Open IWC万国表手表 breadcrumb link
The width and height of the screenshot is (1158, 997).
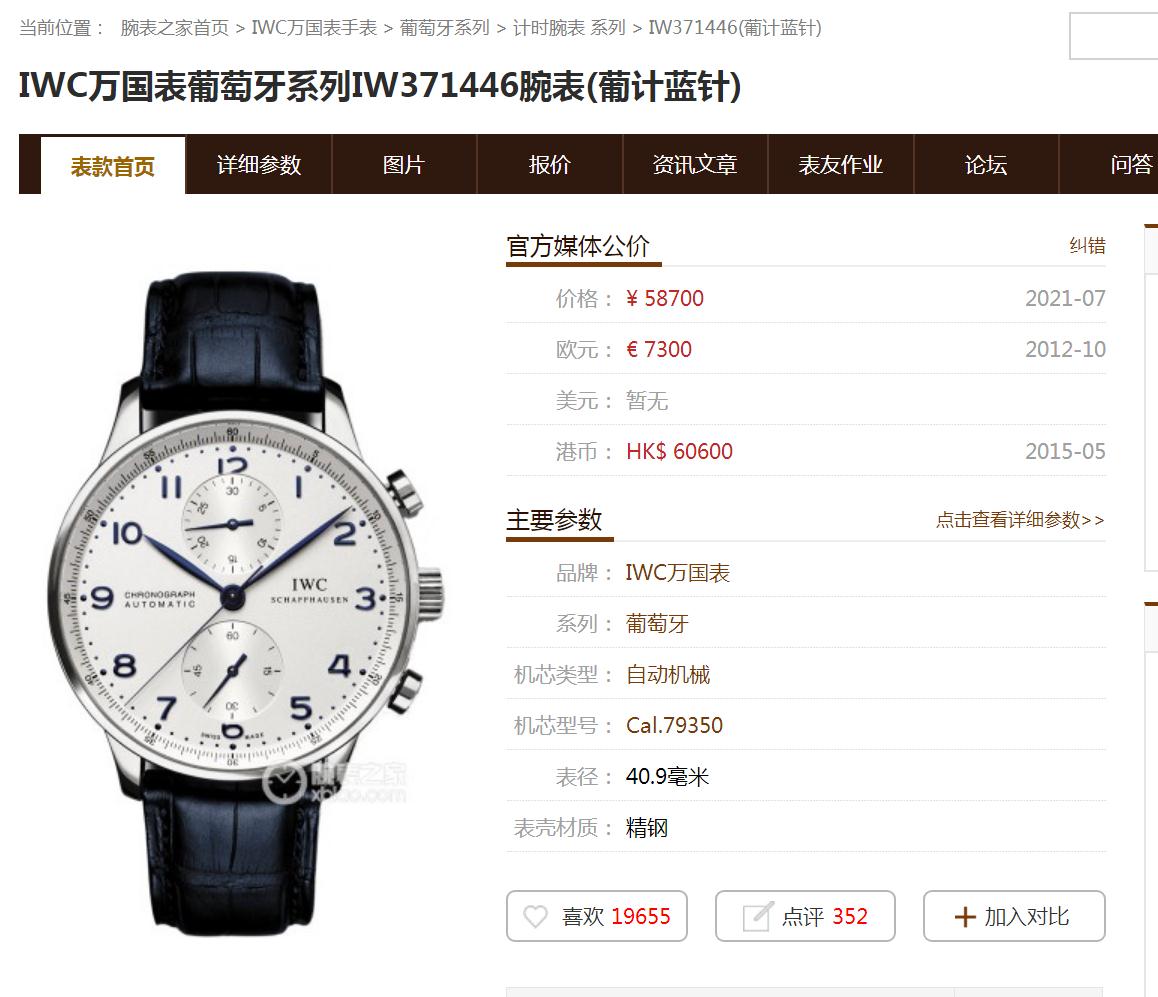314,28
